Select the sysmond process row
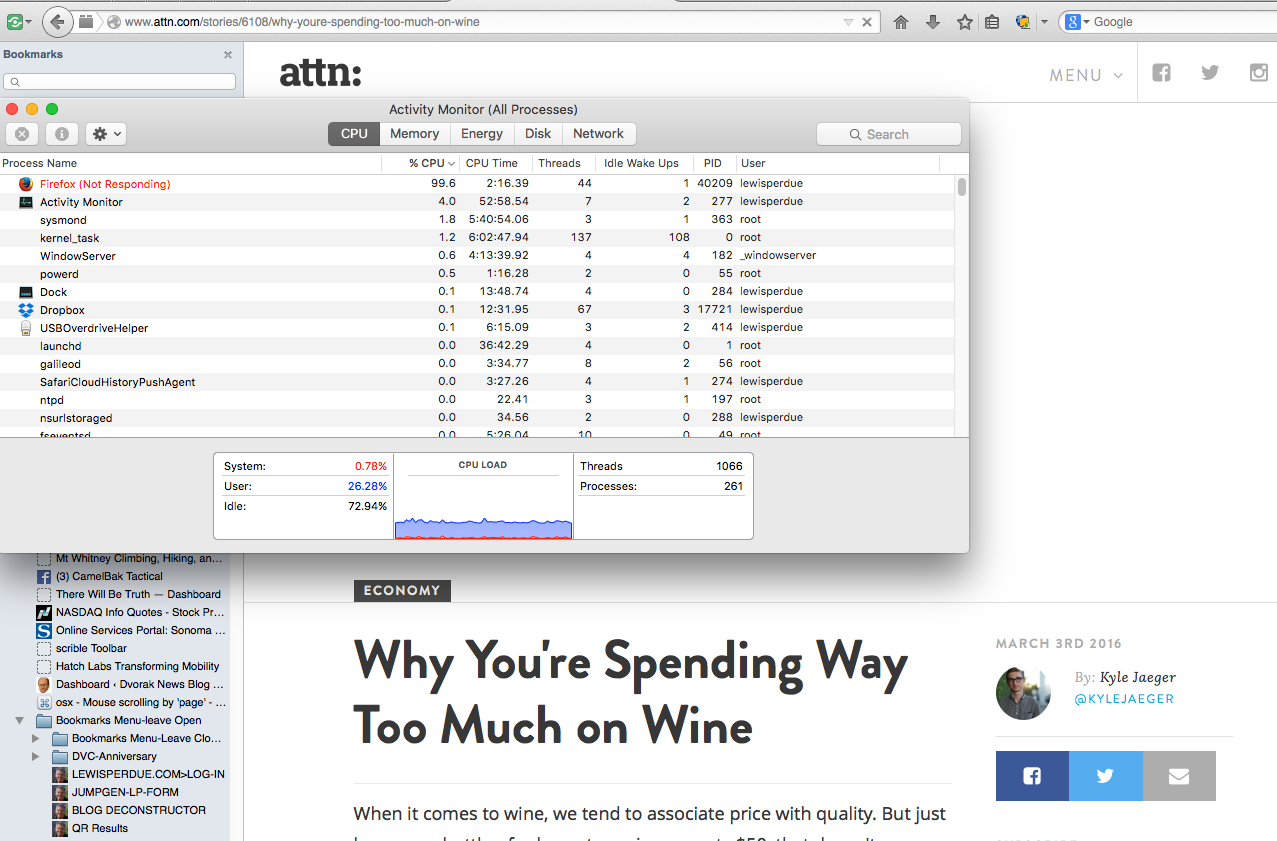The height and width of the screenshot is (841, 1277). point(478,220)
